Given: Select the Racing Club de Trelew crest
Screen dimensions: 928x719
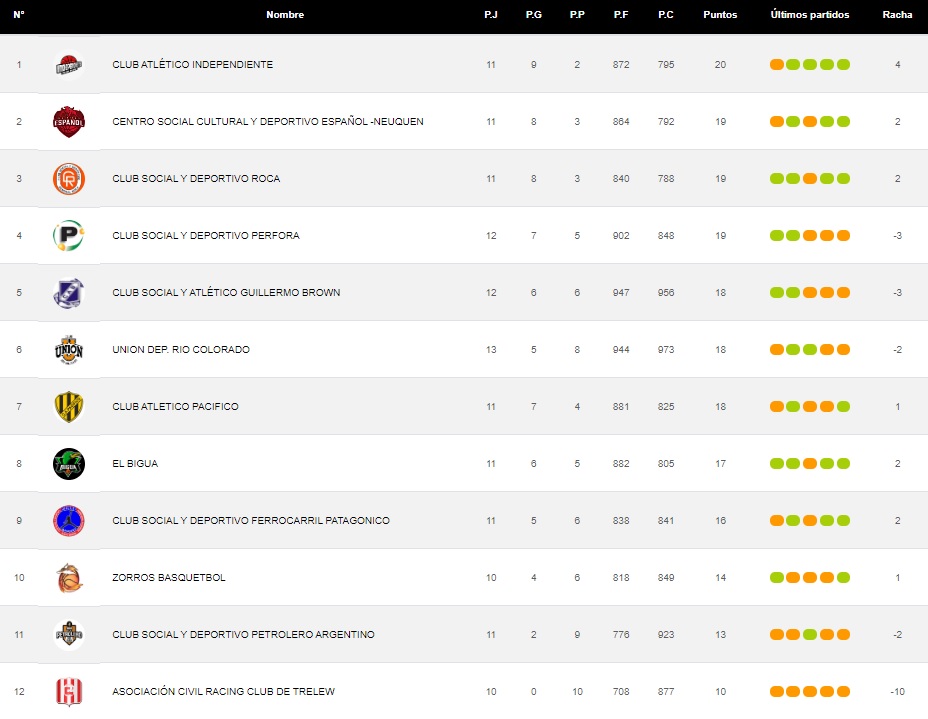Looking at the screenshot, I should pyautogui.click(x=69, y=691).
